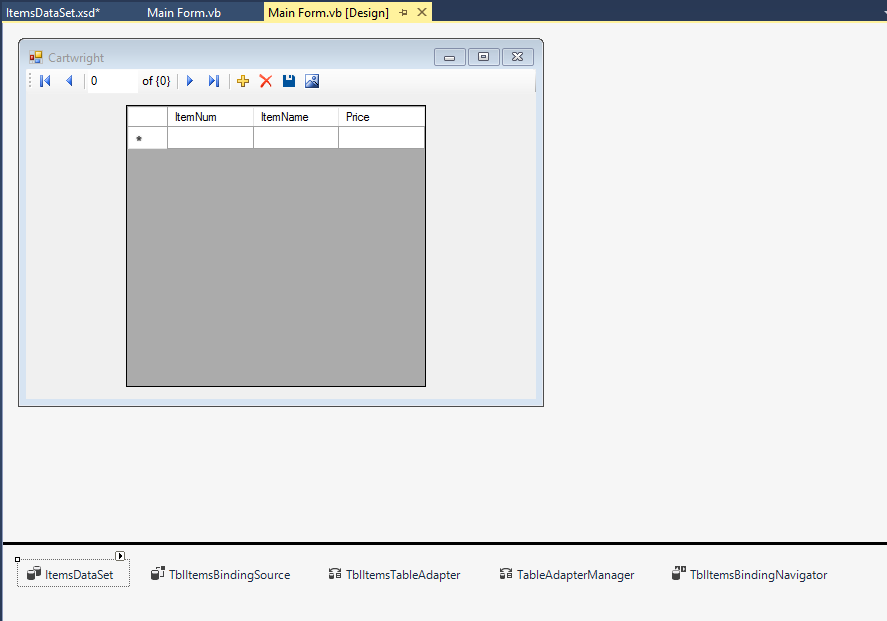Click the Move Last record icon

(213, 81)
